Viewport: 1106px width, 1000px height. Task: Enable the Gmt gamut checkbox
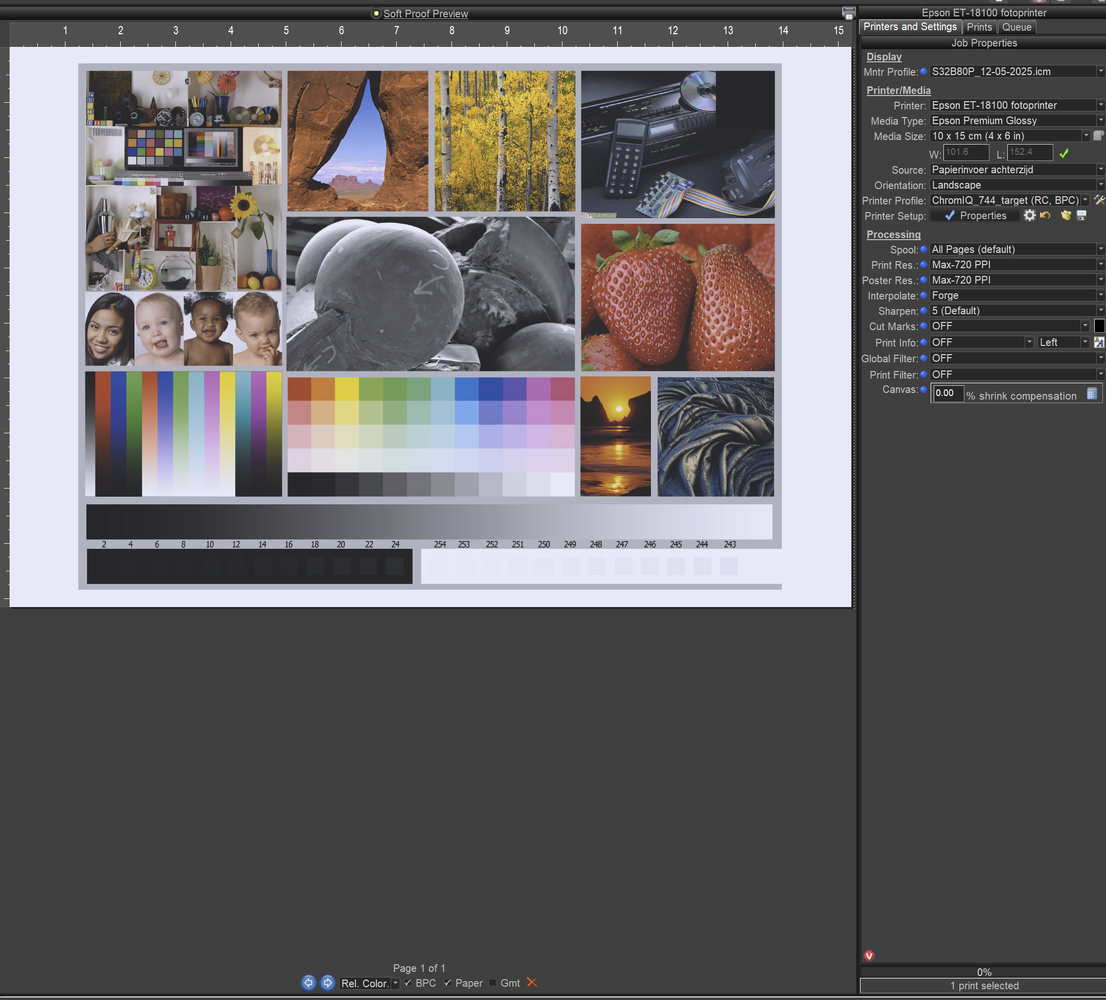tap(492, 983)
